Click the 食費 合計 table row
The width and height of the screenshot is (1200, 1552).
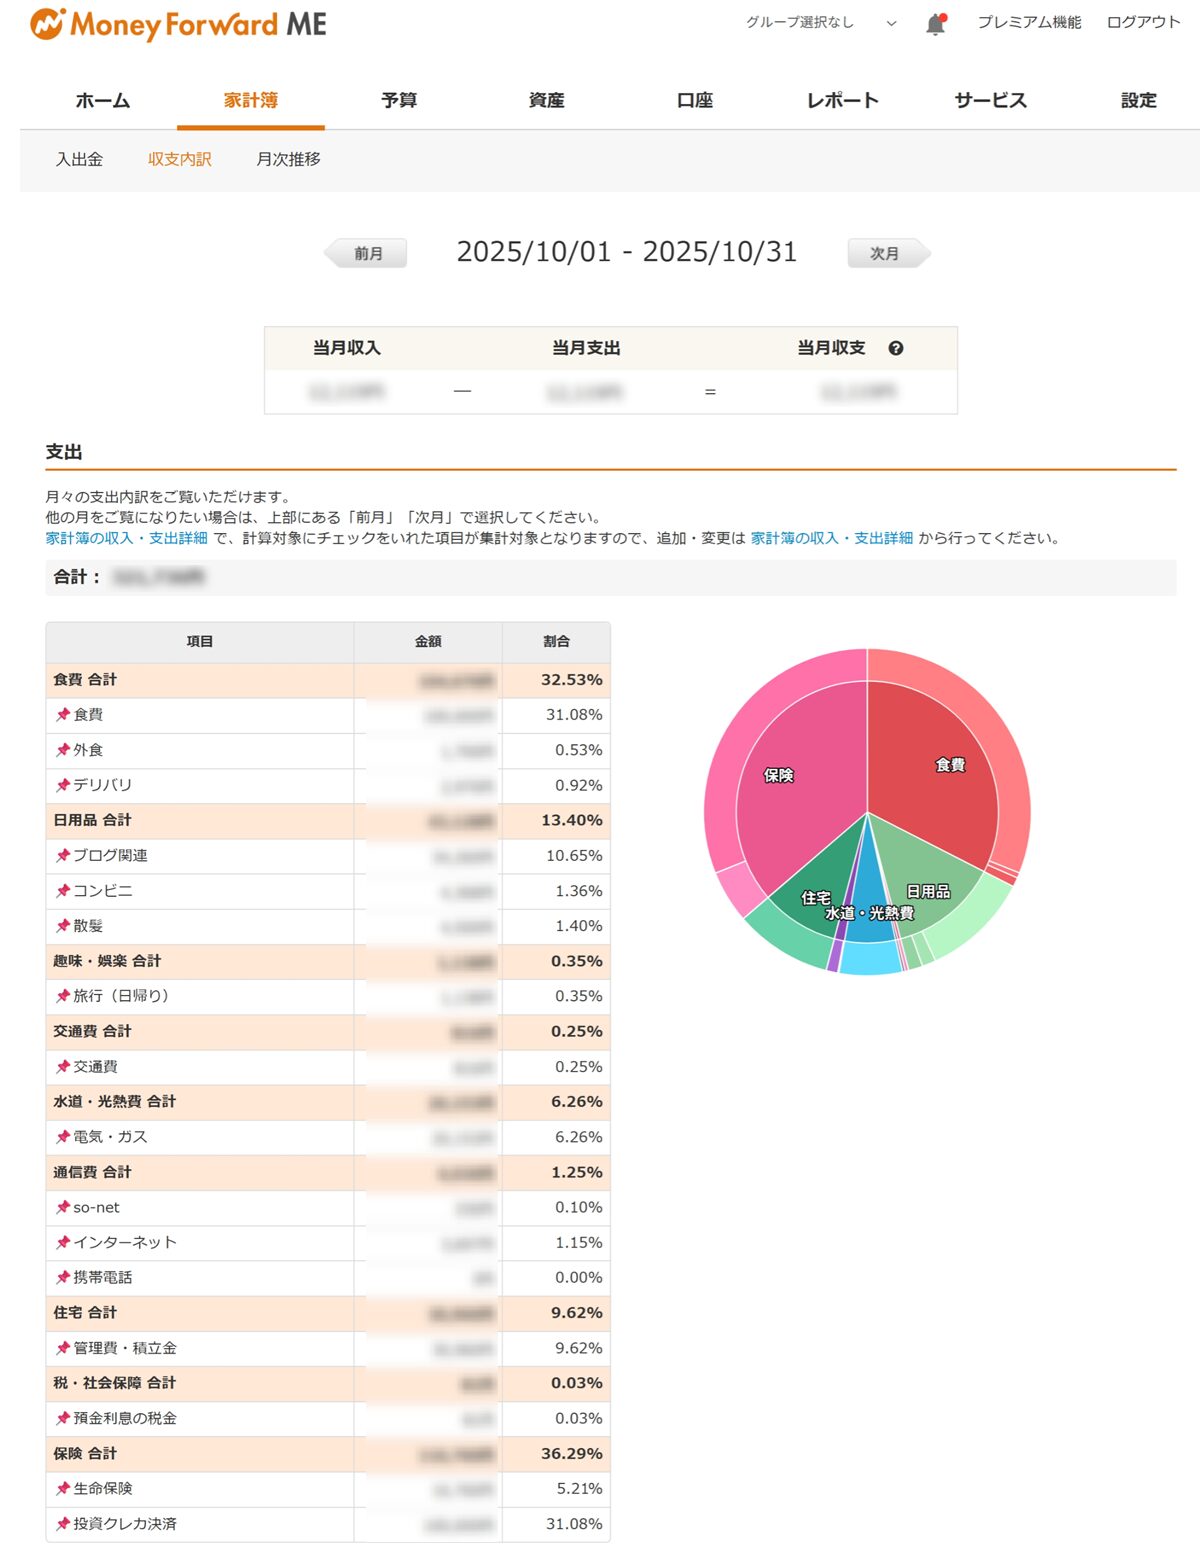point(200,680)
